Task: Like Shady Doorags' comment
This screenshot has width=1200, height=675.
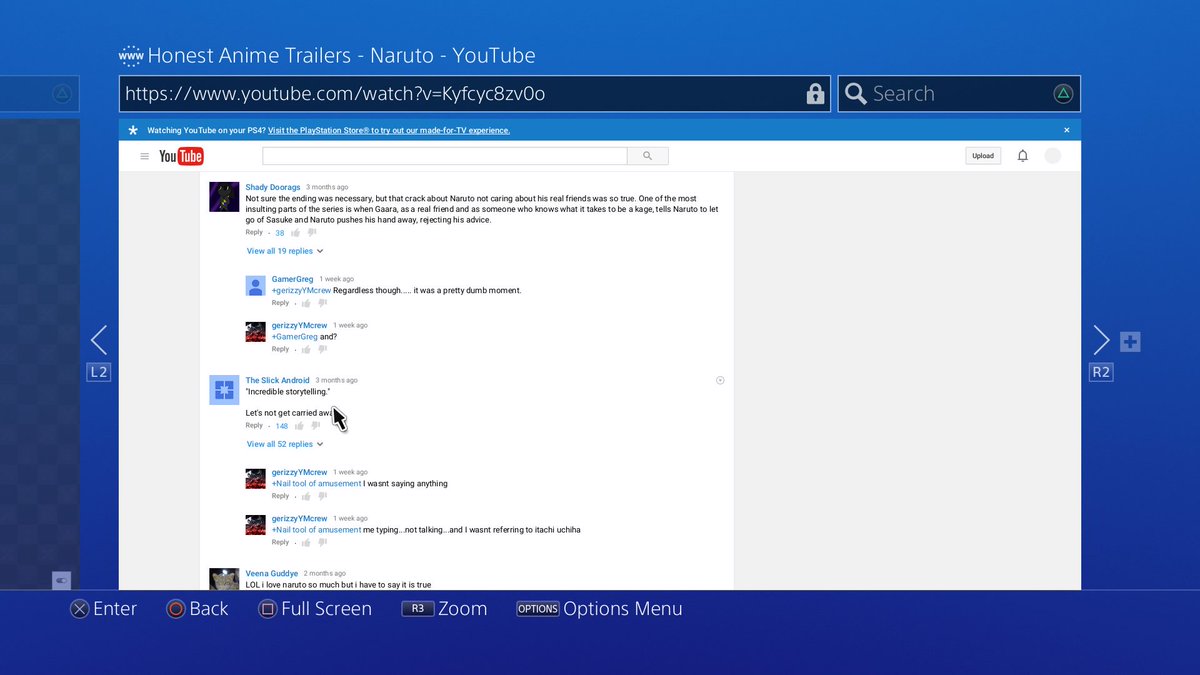Action: [296, 233]
